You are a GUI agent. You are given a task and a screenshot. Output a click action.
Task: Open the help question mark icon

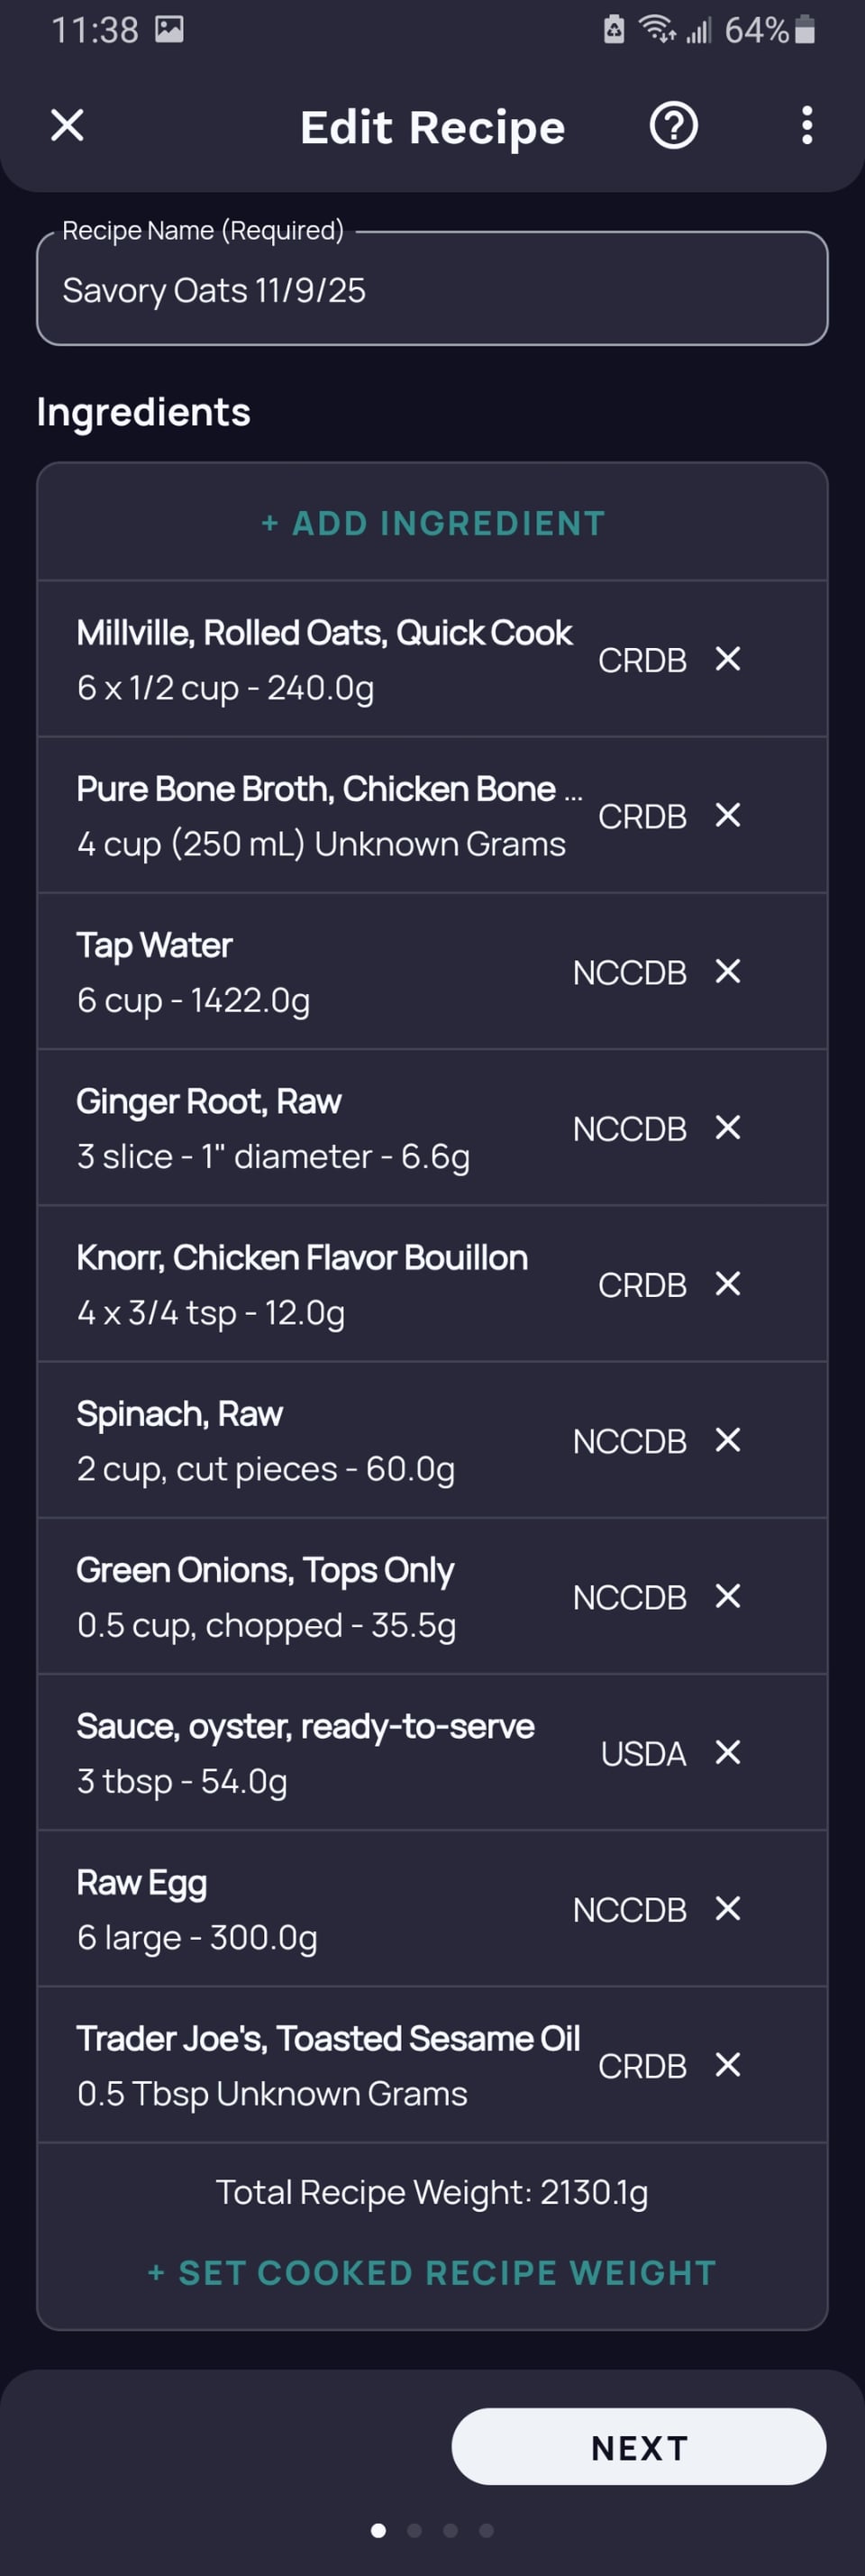[673, 126]
